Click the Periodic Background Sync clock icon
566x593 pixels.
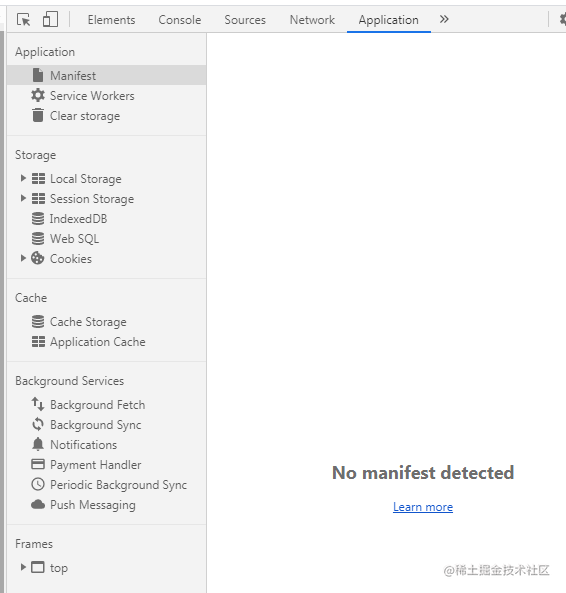point(38,484)
